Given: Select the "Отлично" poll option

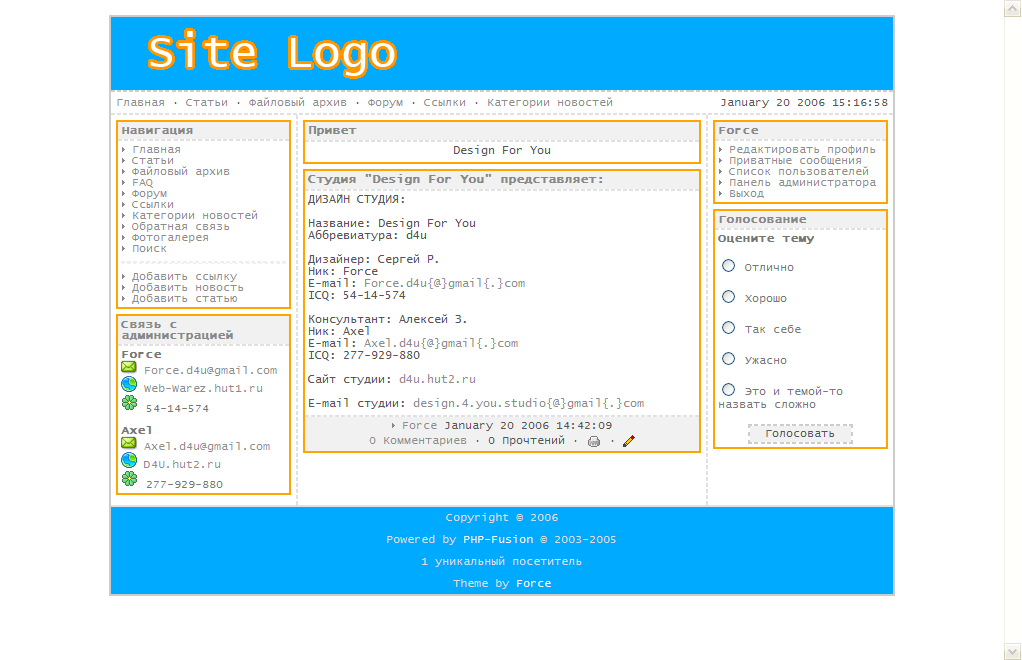Looking at the screenshot, I should tap(729, 266).
